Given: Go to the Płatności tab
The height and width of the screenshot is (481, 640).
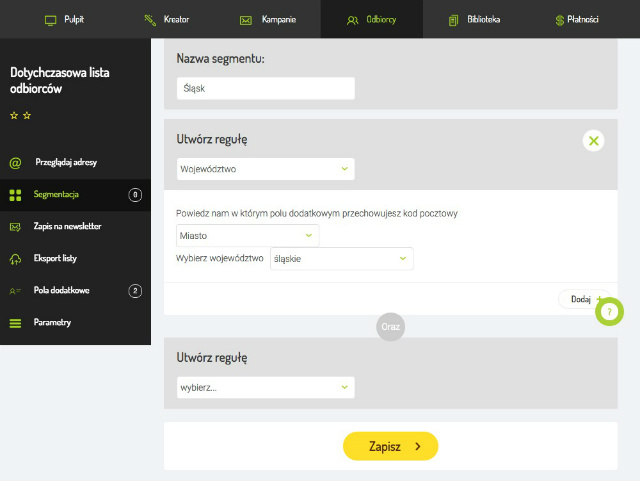Looking at the screenshot, I should [580, 19].
